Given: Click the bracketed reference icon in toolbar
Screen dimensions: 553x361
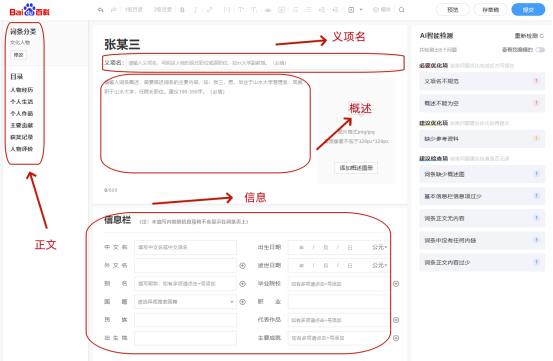Looking at the screenshot, I should [x=227, y=10].
